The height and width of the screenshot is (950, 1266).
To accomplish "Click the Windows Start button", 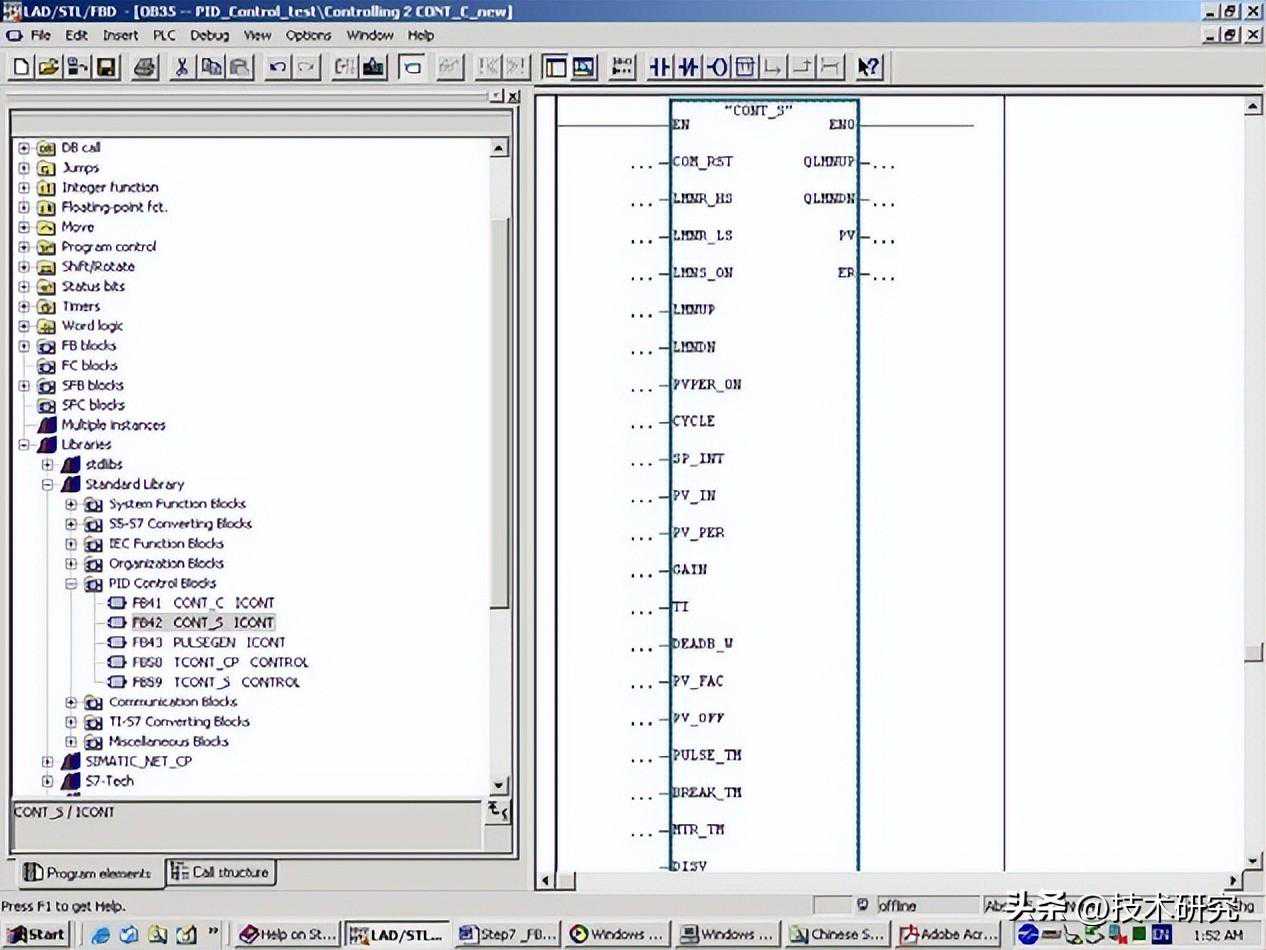I will (x=36, y=935).
